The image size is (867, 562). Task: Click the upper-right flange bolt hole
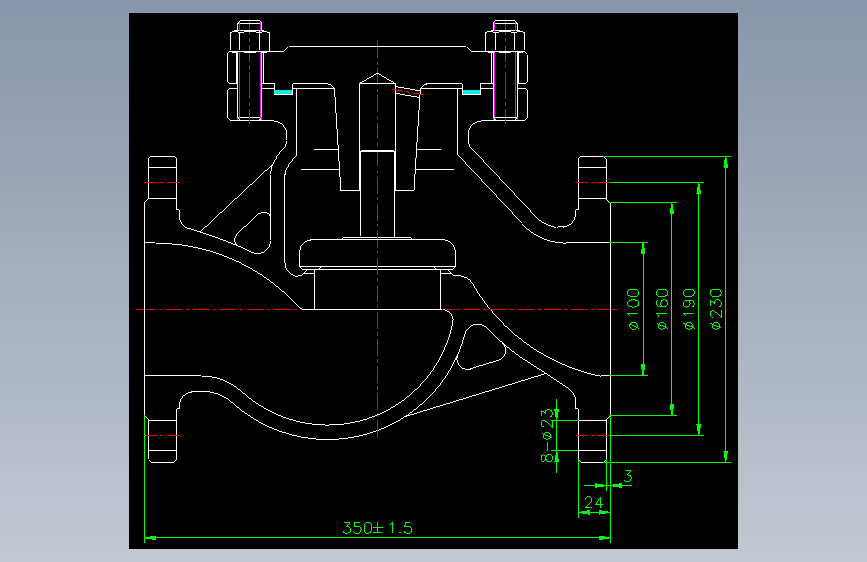click(x=592, y=183)
